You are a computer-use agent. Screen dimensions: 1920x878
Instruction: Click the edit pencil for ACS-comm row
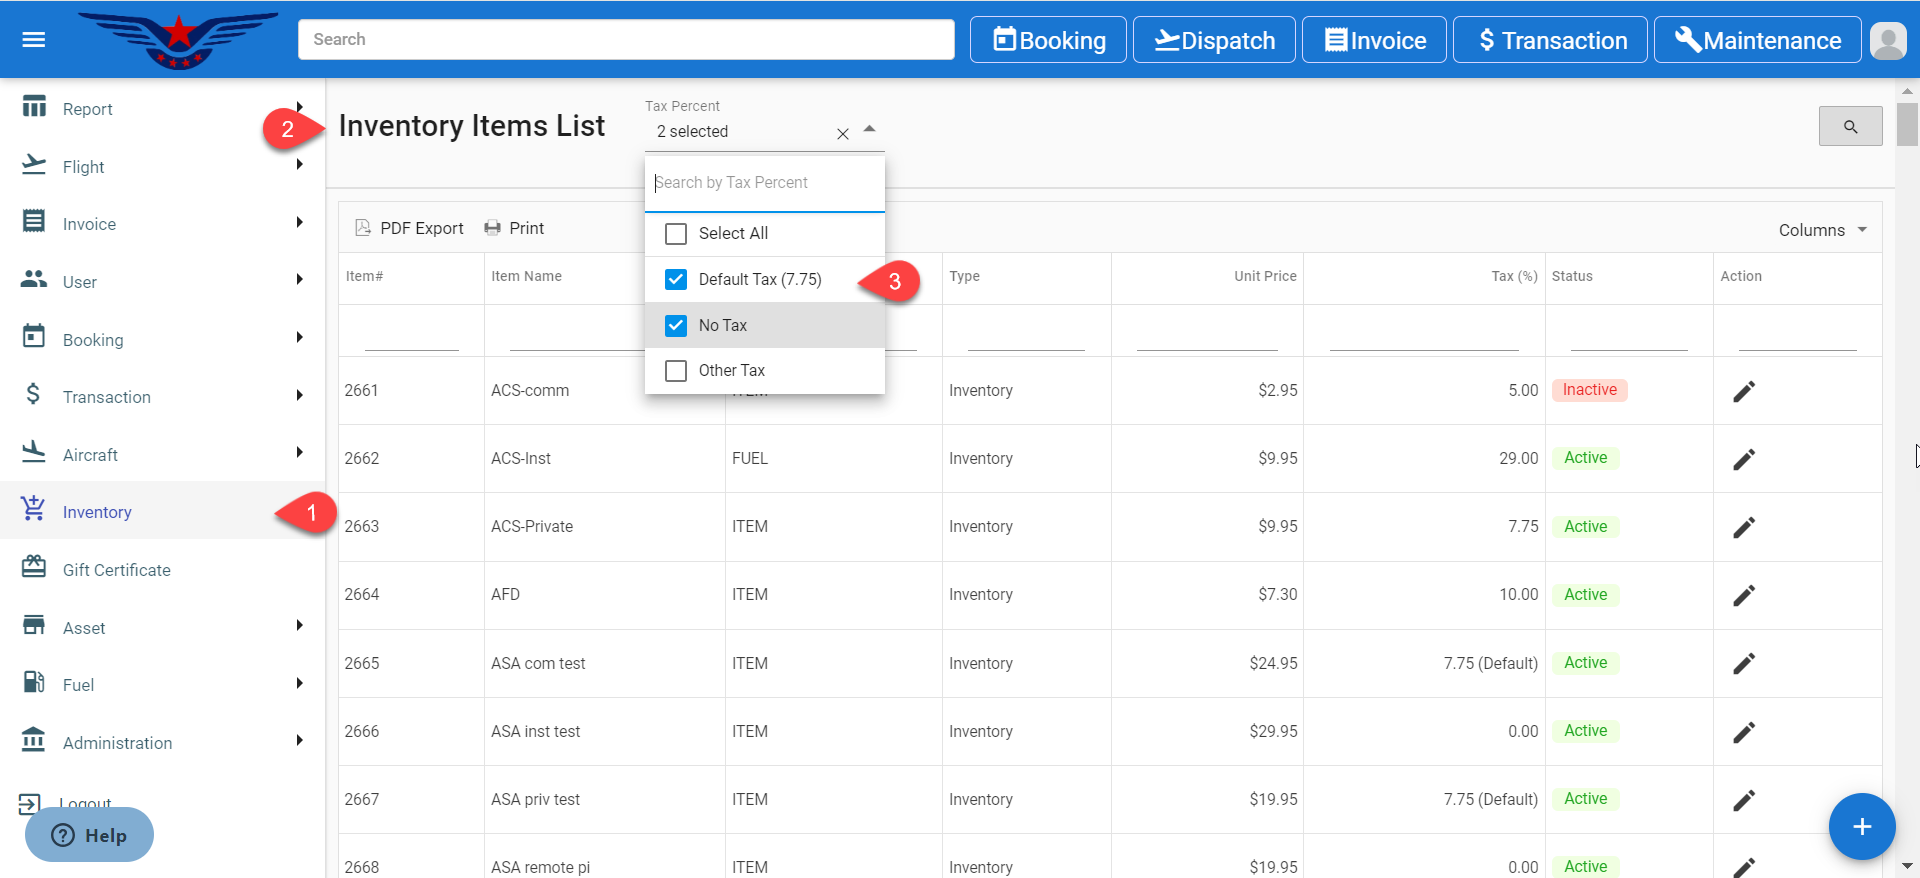tap(1743, 391)
